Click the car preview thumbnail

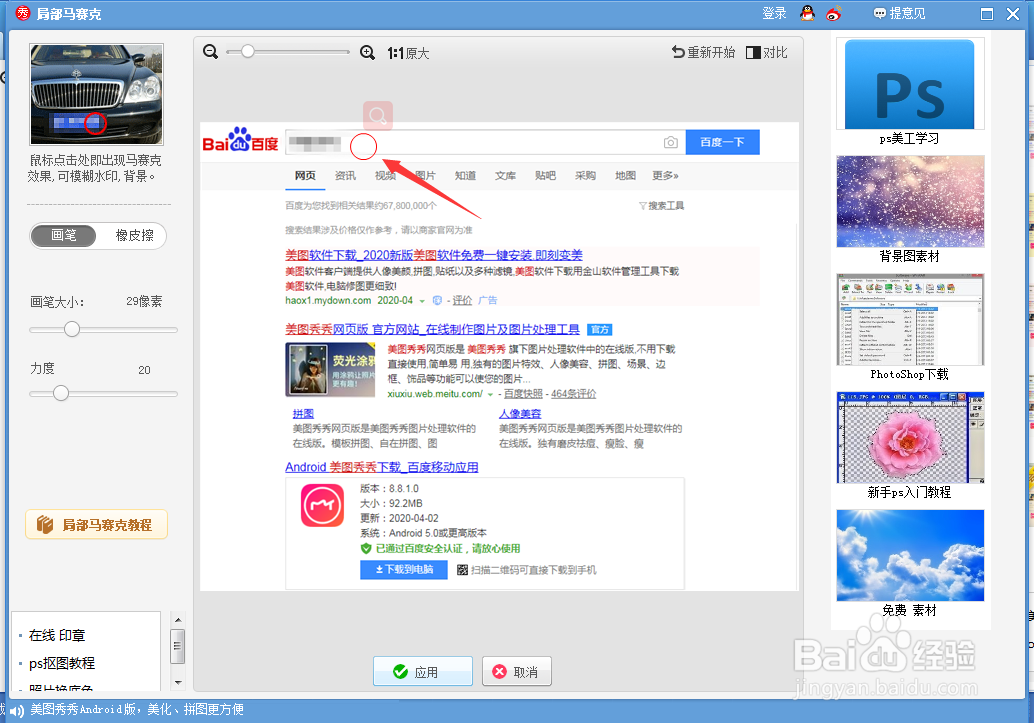(x=96, y=94)
